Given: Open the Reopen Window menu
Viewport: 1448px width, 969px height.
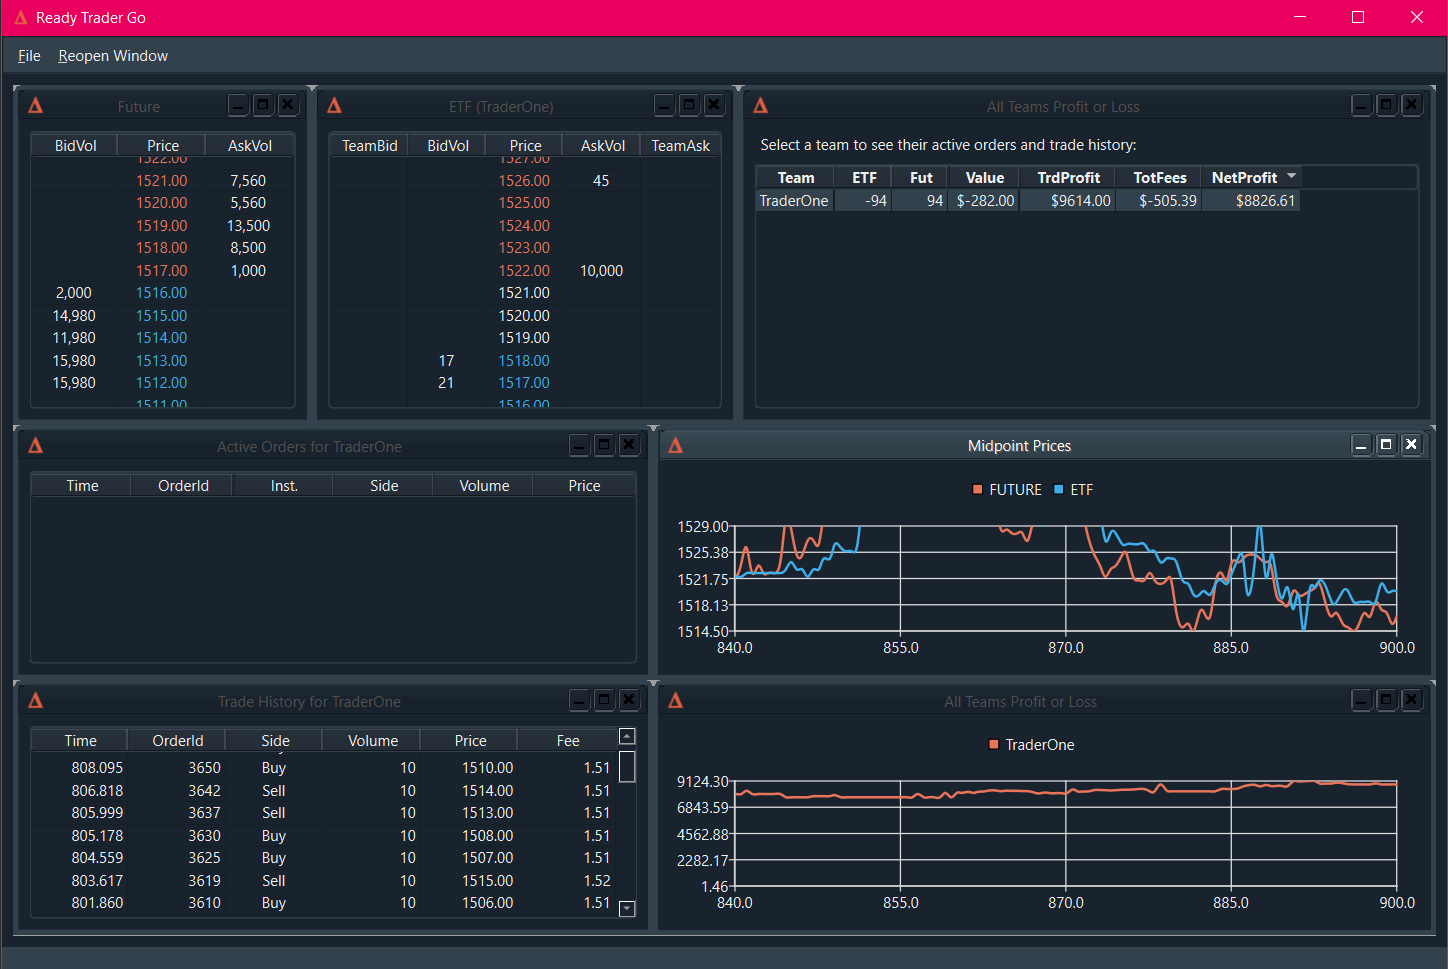Looking at the screenshot, I should tap(113, 56).
